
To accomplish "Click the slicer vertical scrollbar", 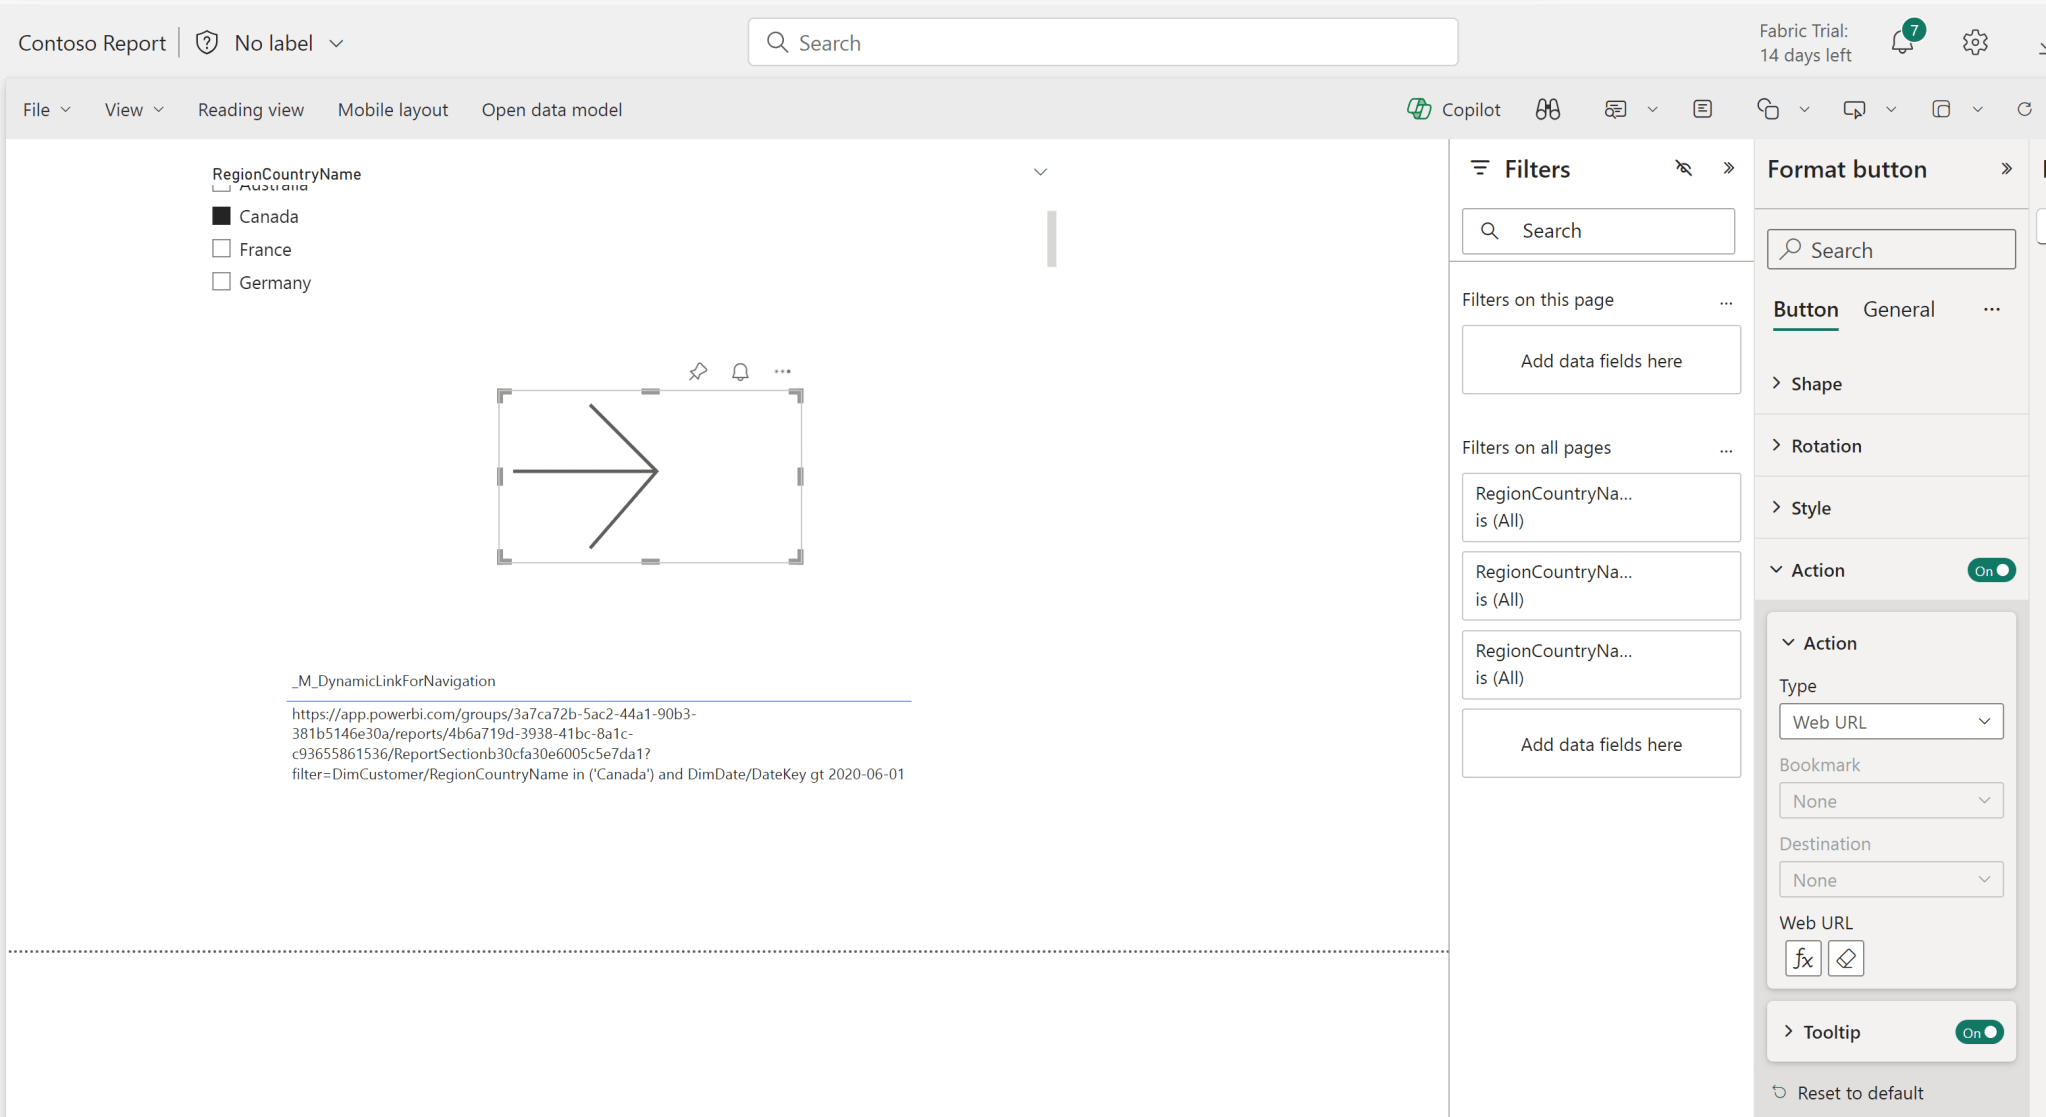I will coord(1051,238).
